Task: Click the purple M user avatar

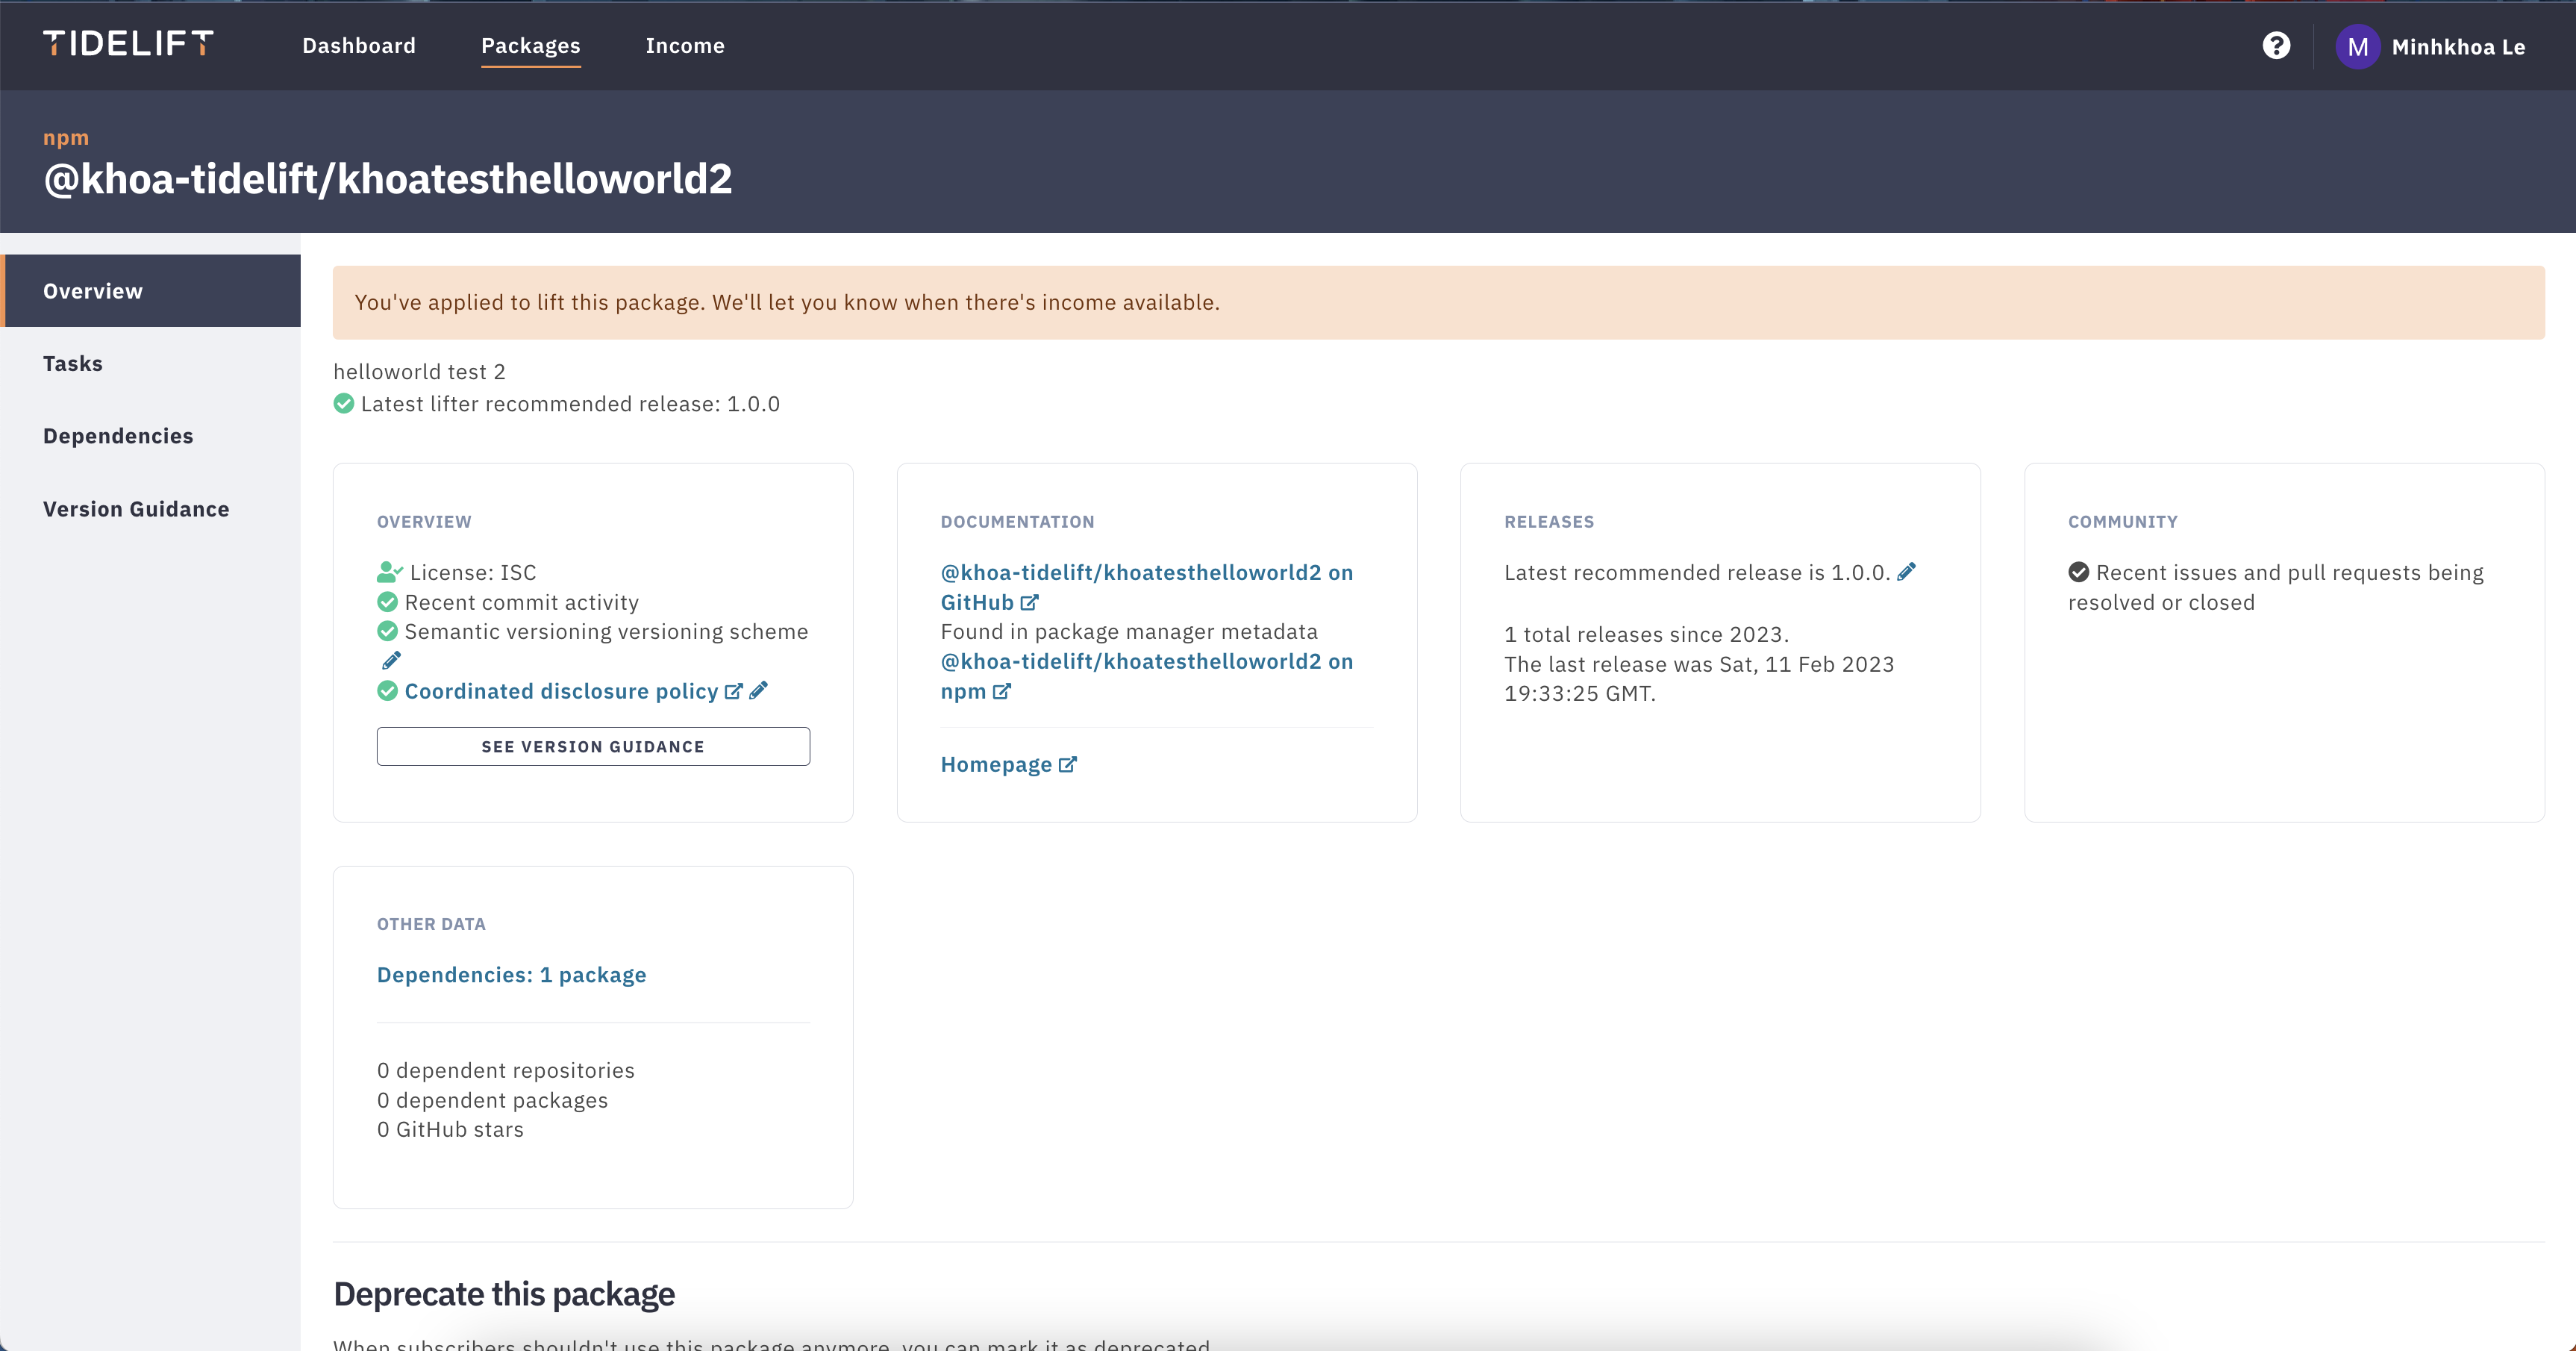Action: (2357, 47)
